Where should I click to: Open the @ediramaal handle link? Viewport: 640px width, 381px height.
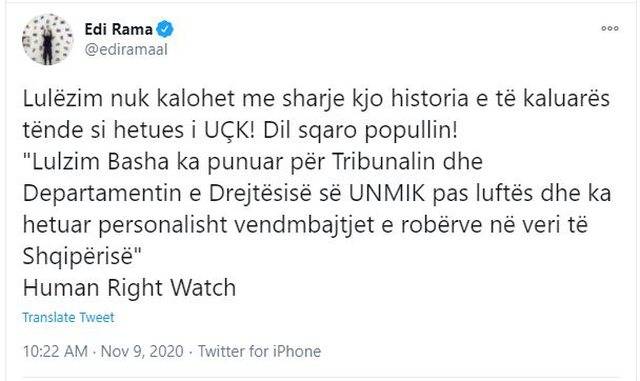click(x=126, y=49)
